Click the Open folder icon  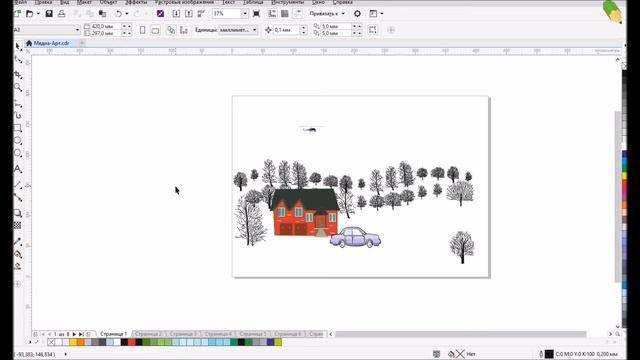tap(29, 13)
